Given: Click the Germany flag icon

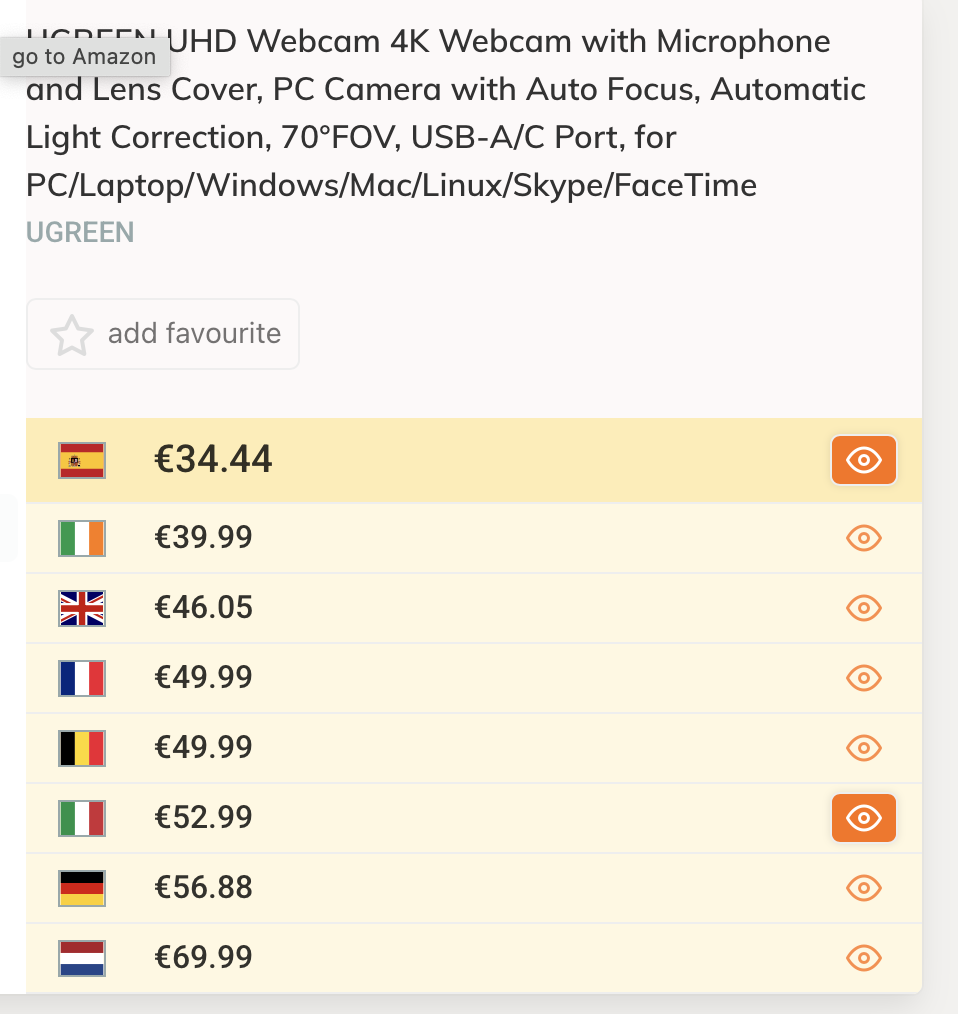Looking at the screenshot, I should coord(82,888).
